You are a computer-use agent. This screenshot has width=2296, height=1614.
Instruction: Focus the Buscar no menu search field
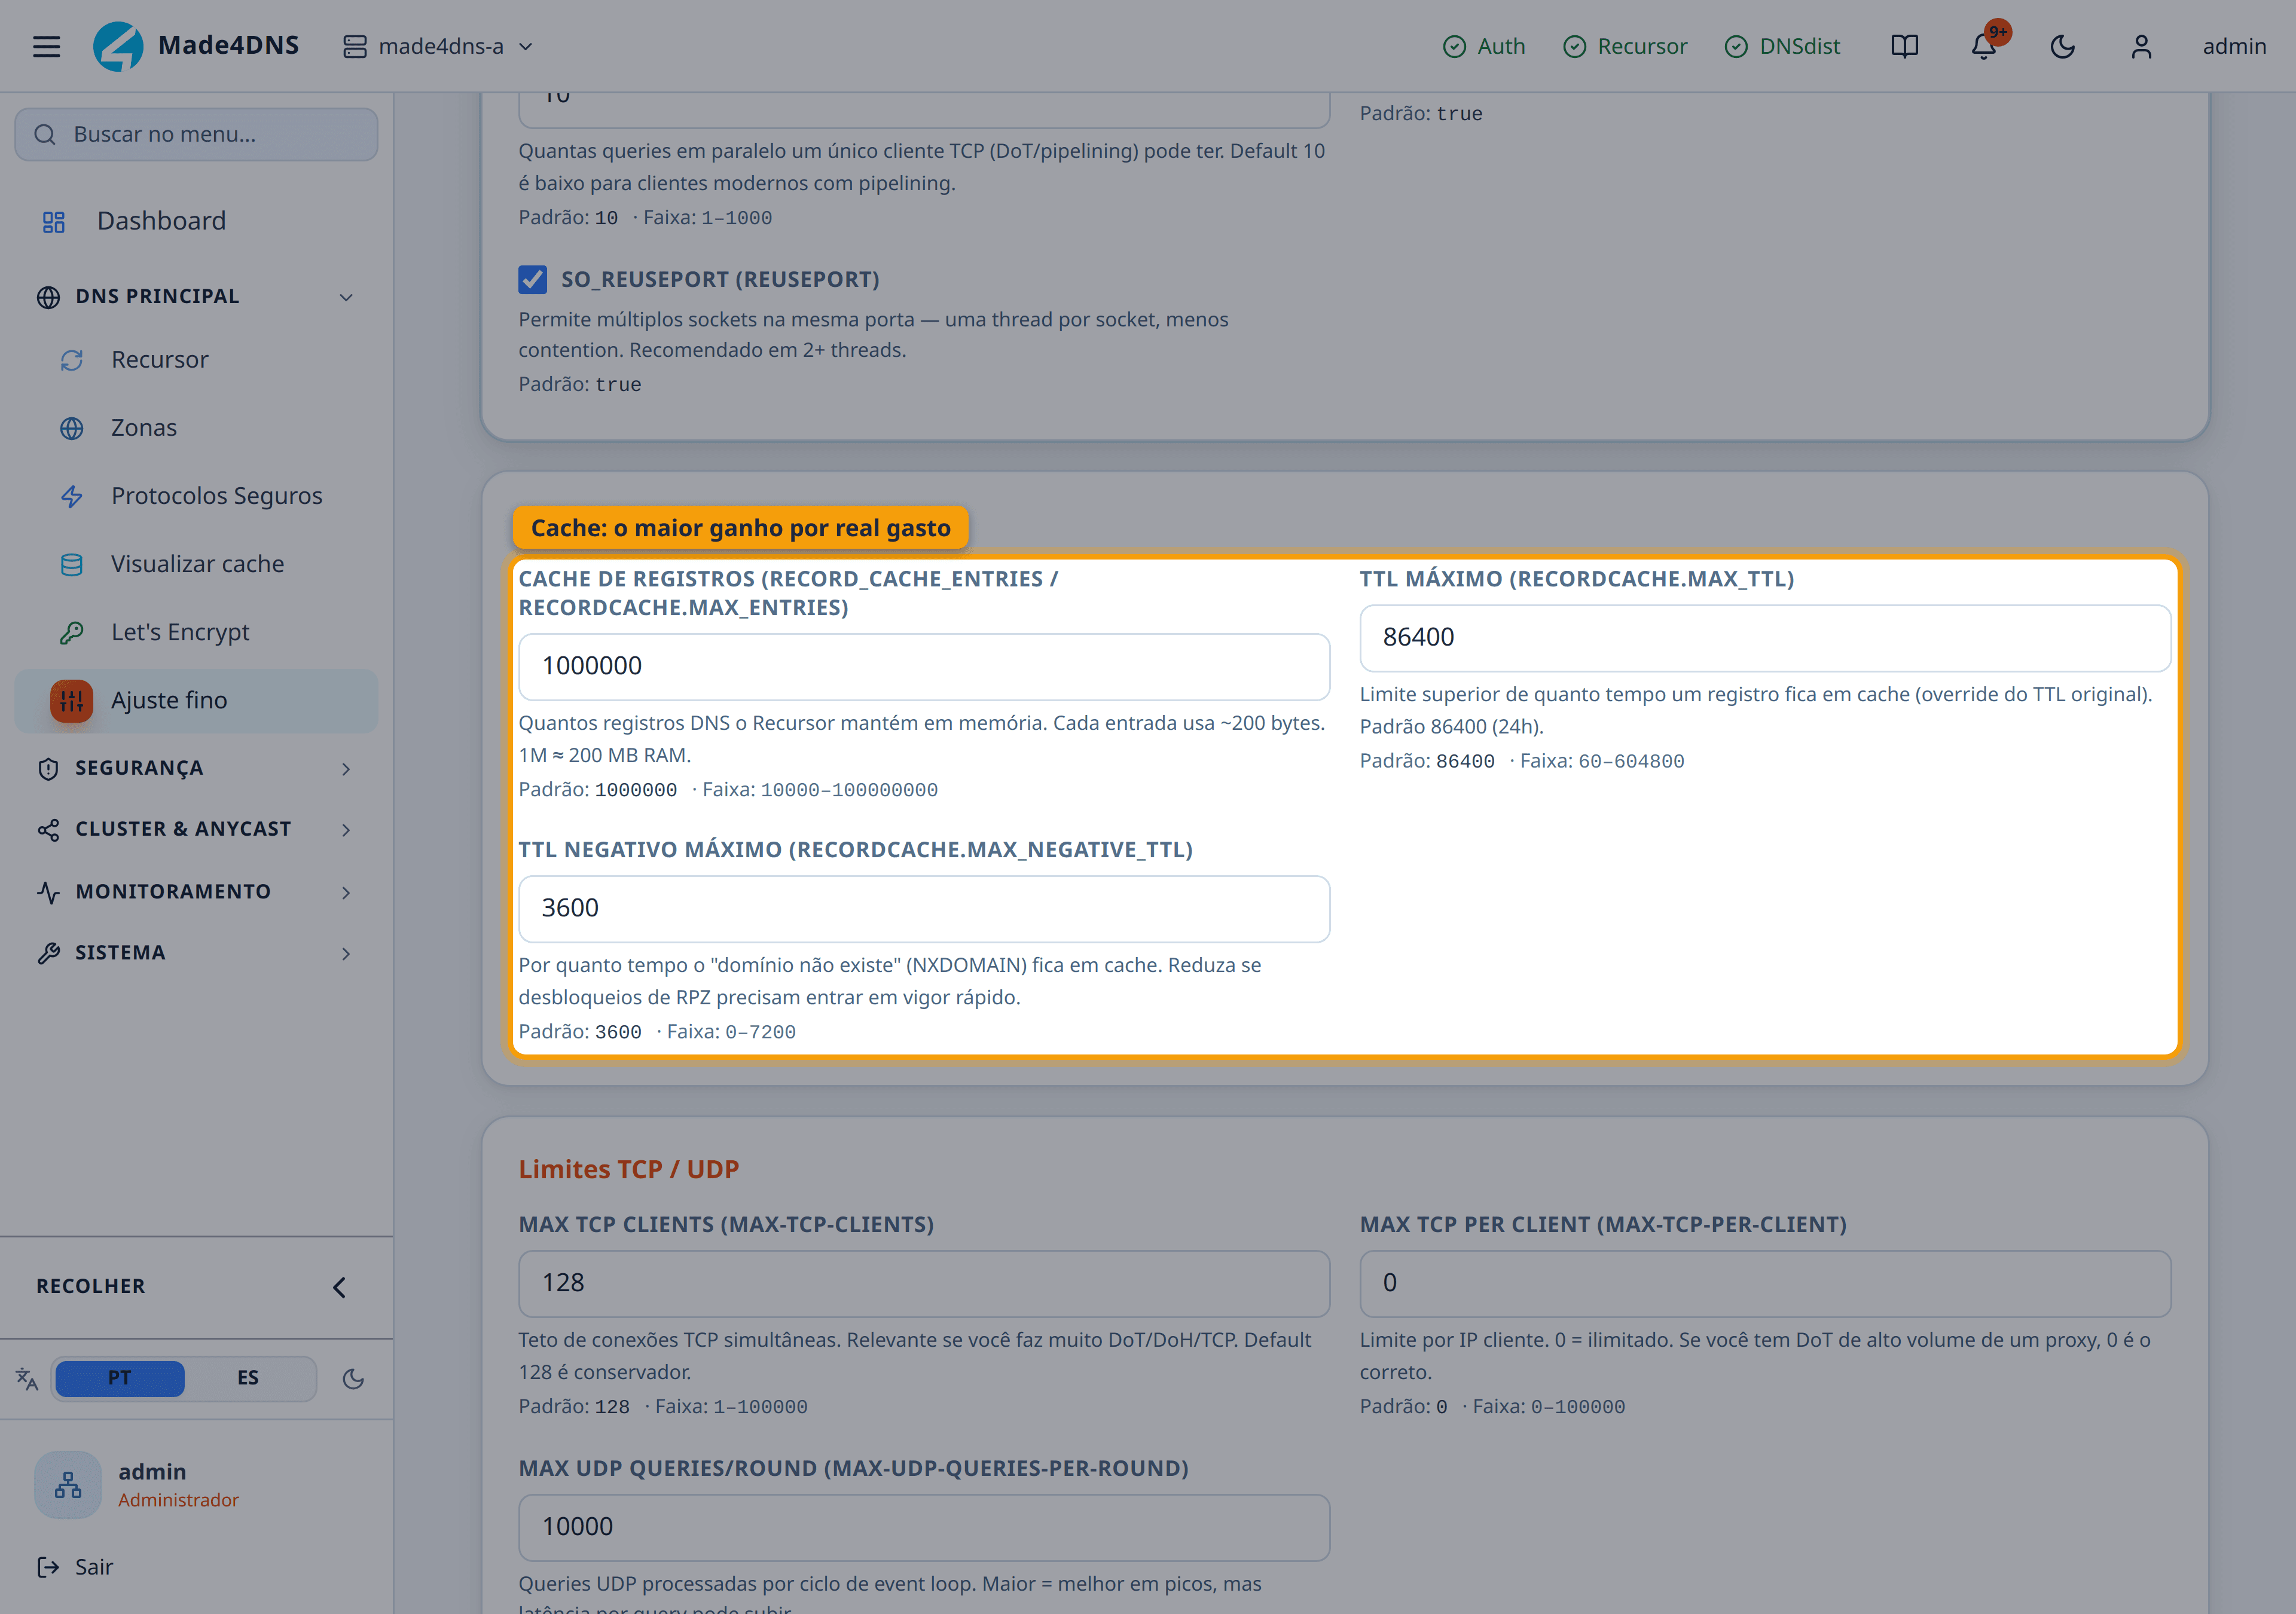pyautogui.click(x=196, y=135)
